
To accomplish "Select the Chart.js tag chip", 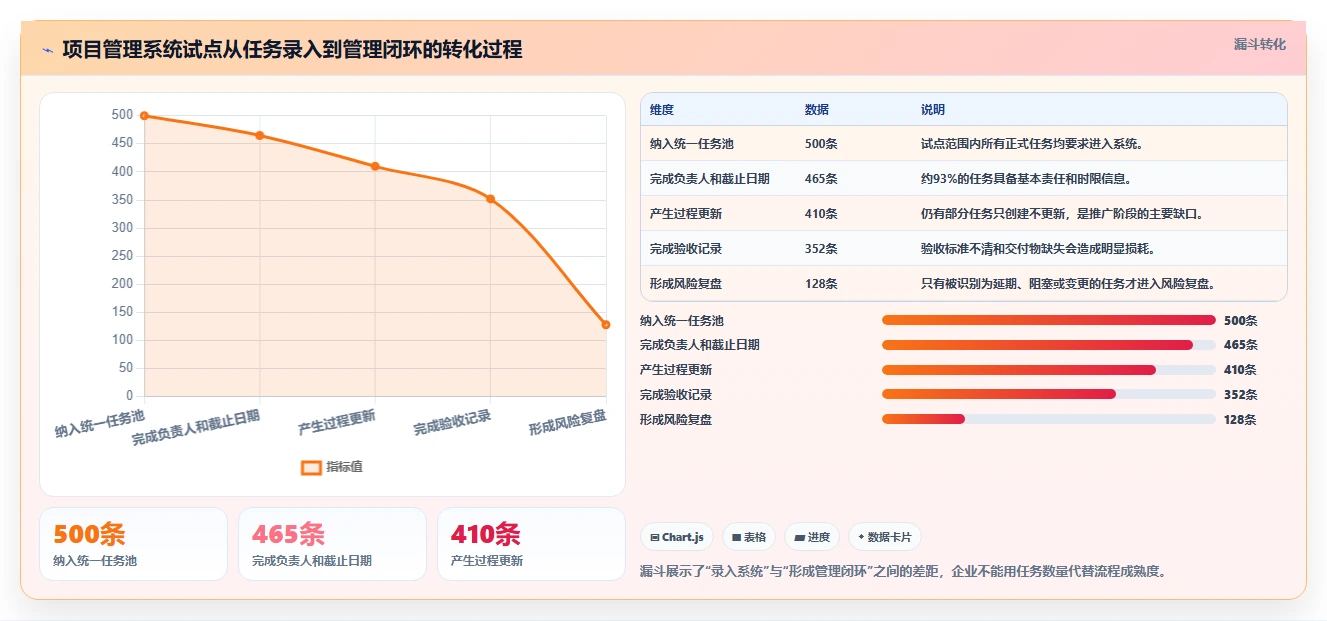I will coord(677,537).
